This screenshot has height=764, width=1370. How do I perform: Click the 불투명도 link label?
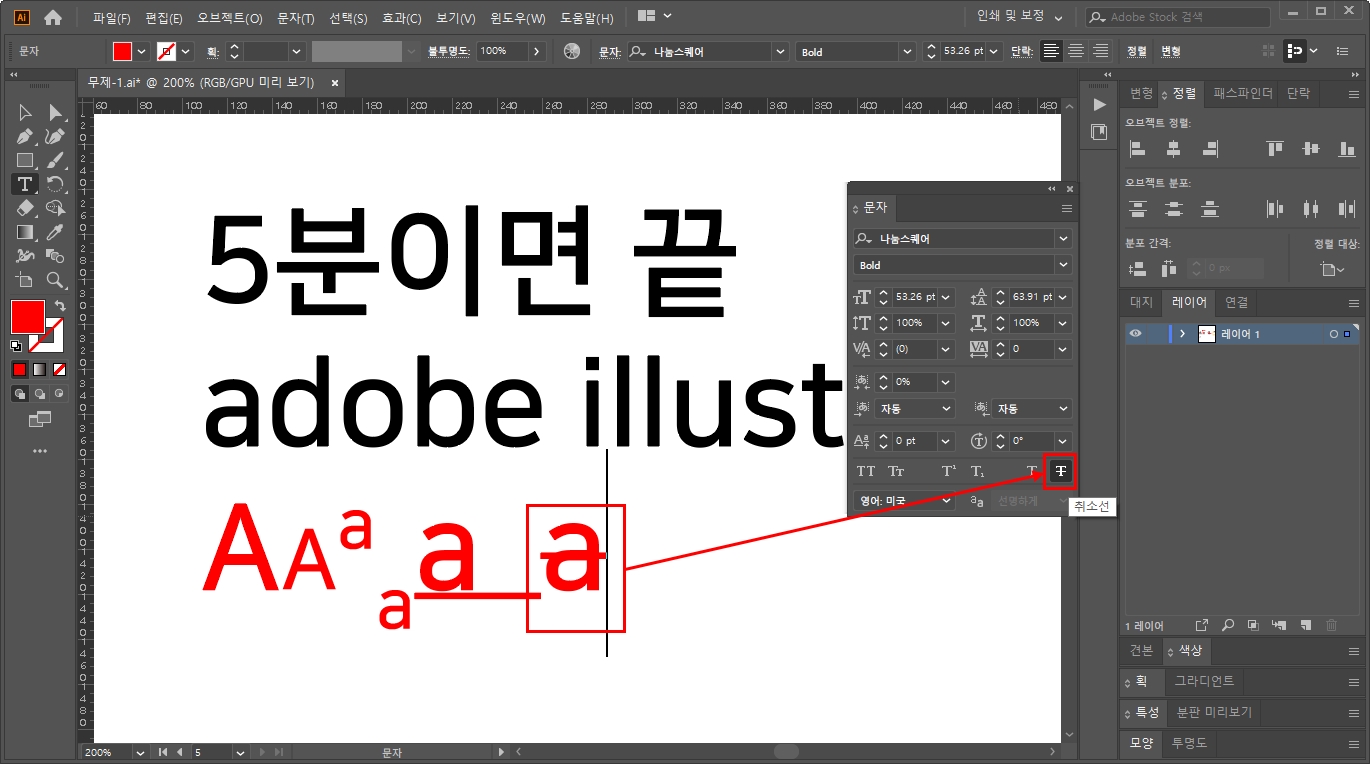(448, 51)
